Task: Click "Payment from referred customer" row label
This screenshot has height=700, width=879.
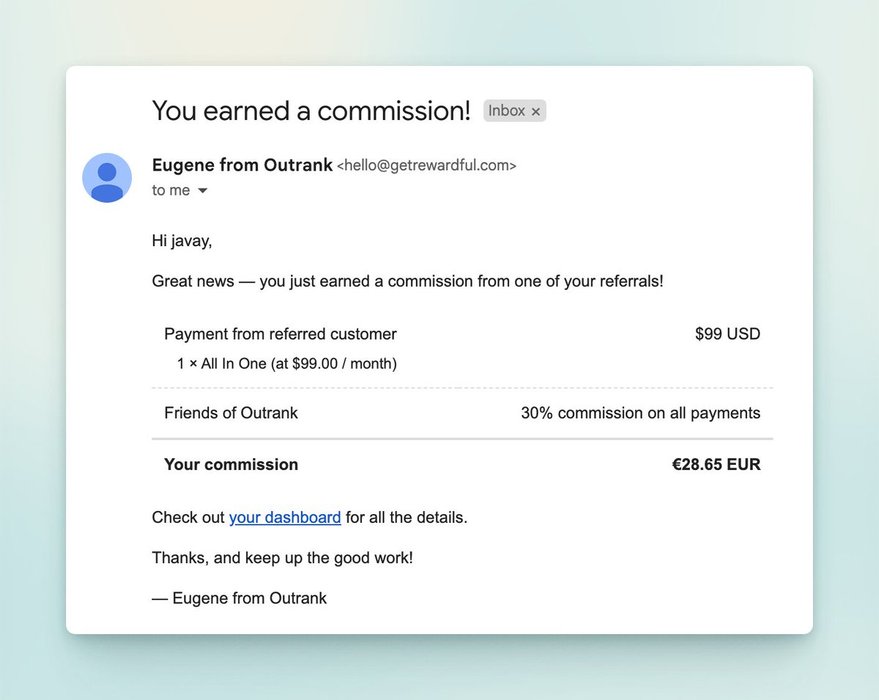Action: tap(280, 334)
